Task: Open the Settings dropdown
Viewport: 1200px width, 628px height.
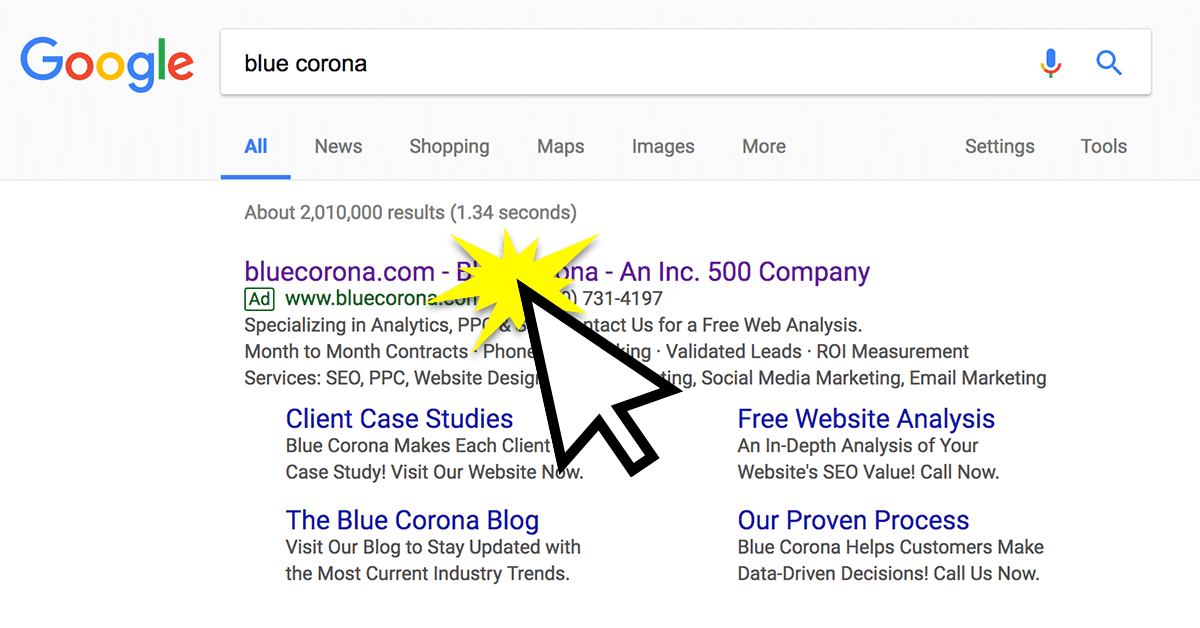Action: pos(1000,146)
